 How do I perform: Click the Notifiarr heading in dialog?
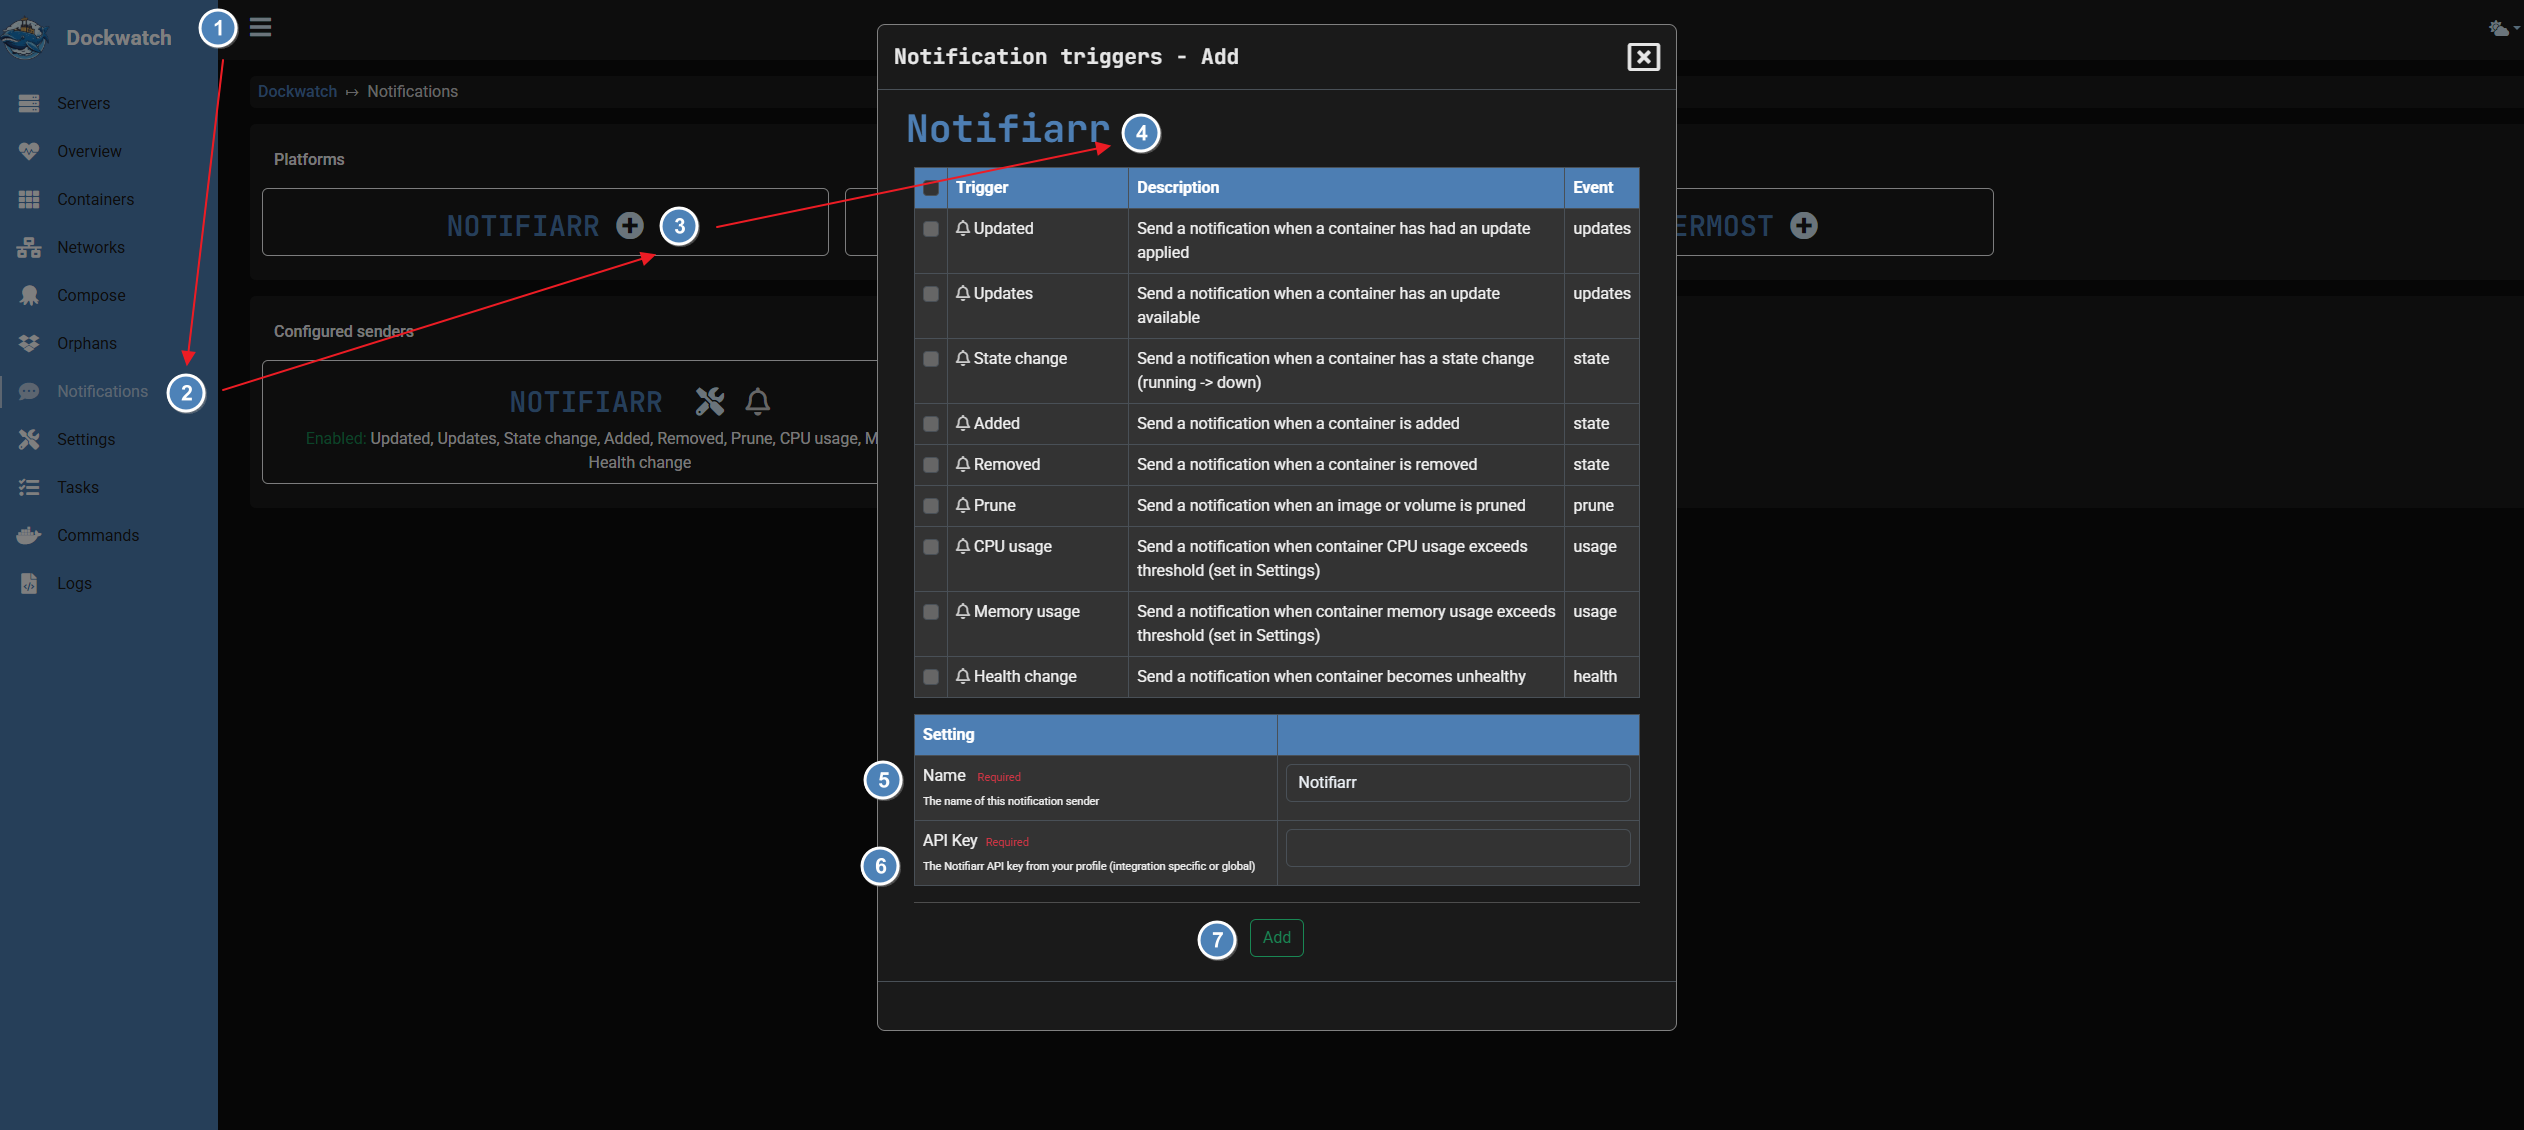tap(1008, 129)
